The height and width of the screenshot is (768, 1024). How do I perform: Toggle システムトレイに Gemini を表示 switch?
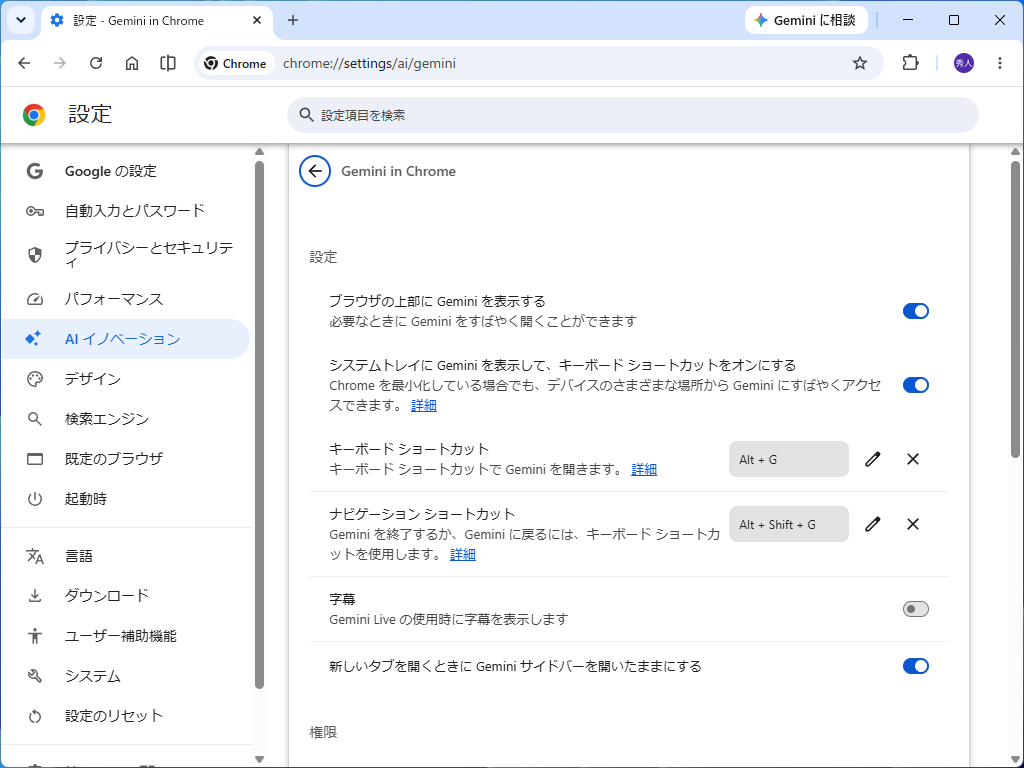(x=916, y=385)
